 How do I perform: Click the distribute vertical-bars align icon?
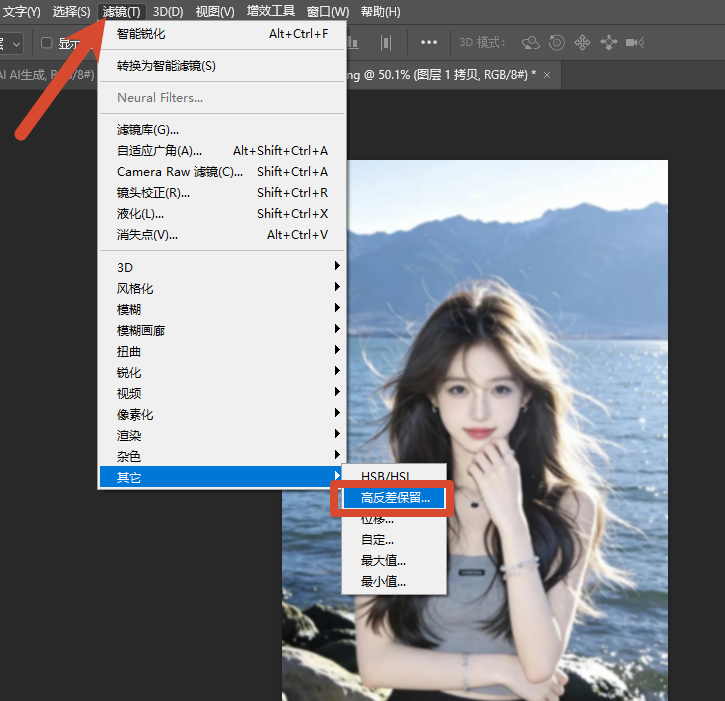pos(386,43)
